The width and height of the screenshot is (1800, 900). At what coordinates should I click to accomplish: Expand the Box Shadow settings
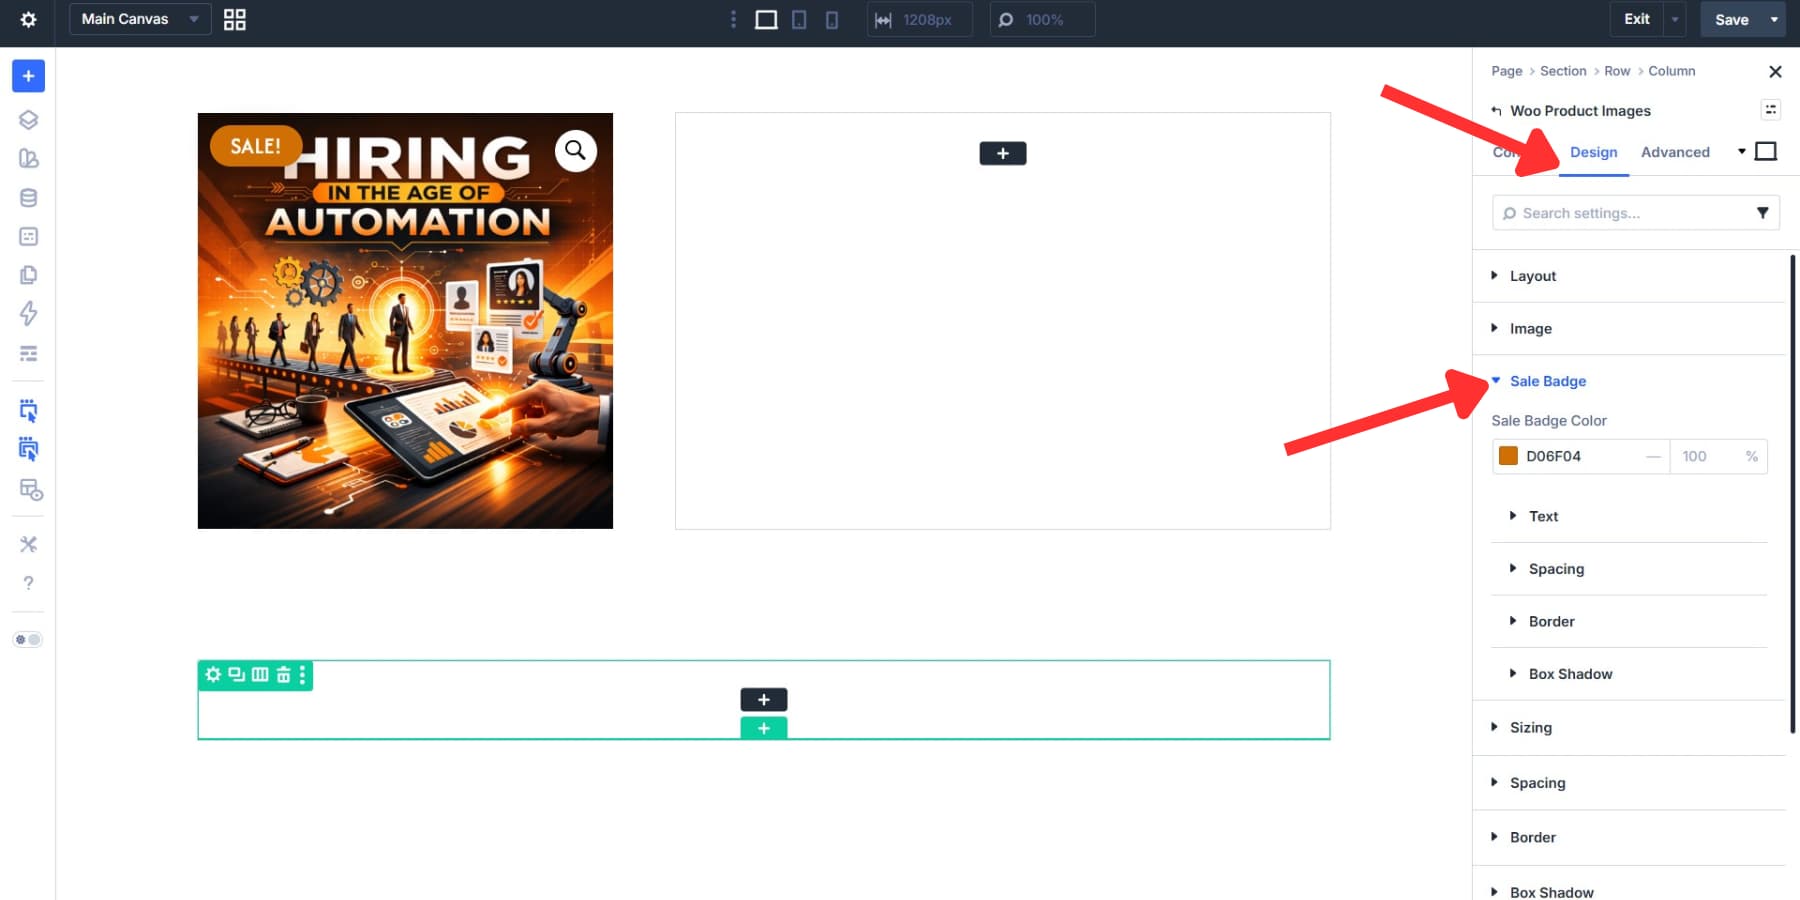1569,673
